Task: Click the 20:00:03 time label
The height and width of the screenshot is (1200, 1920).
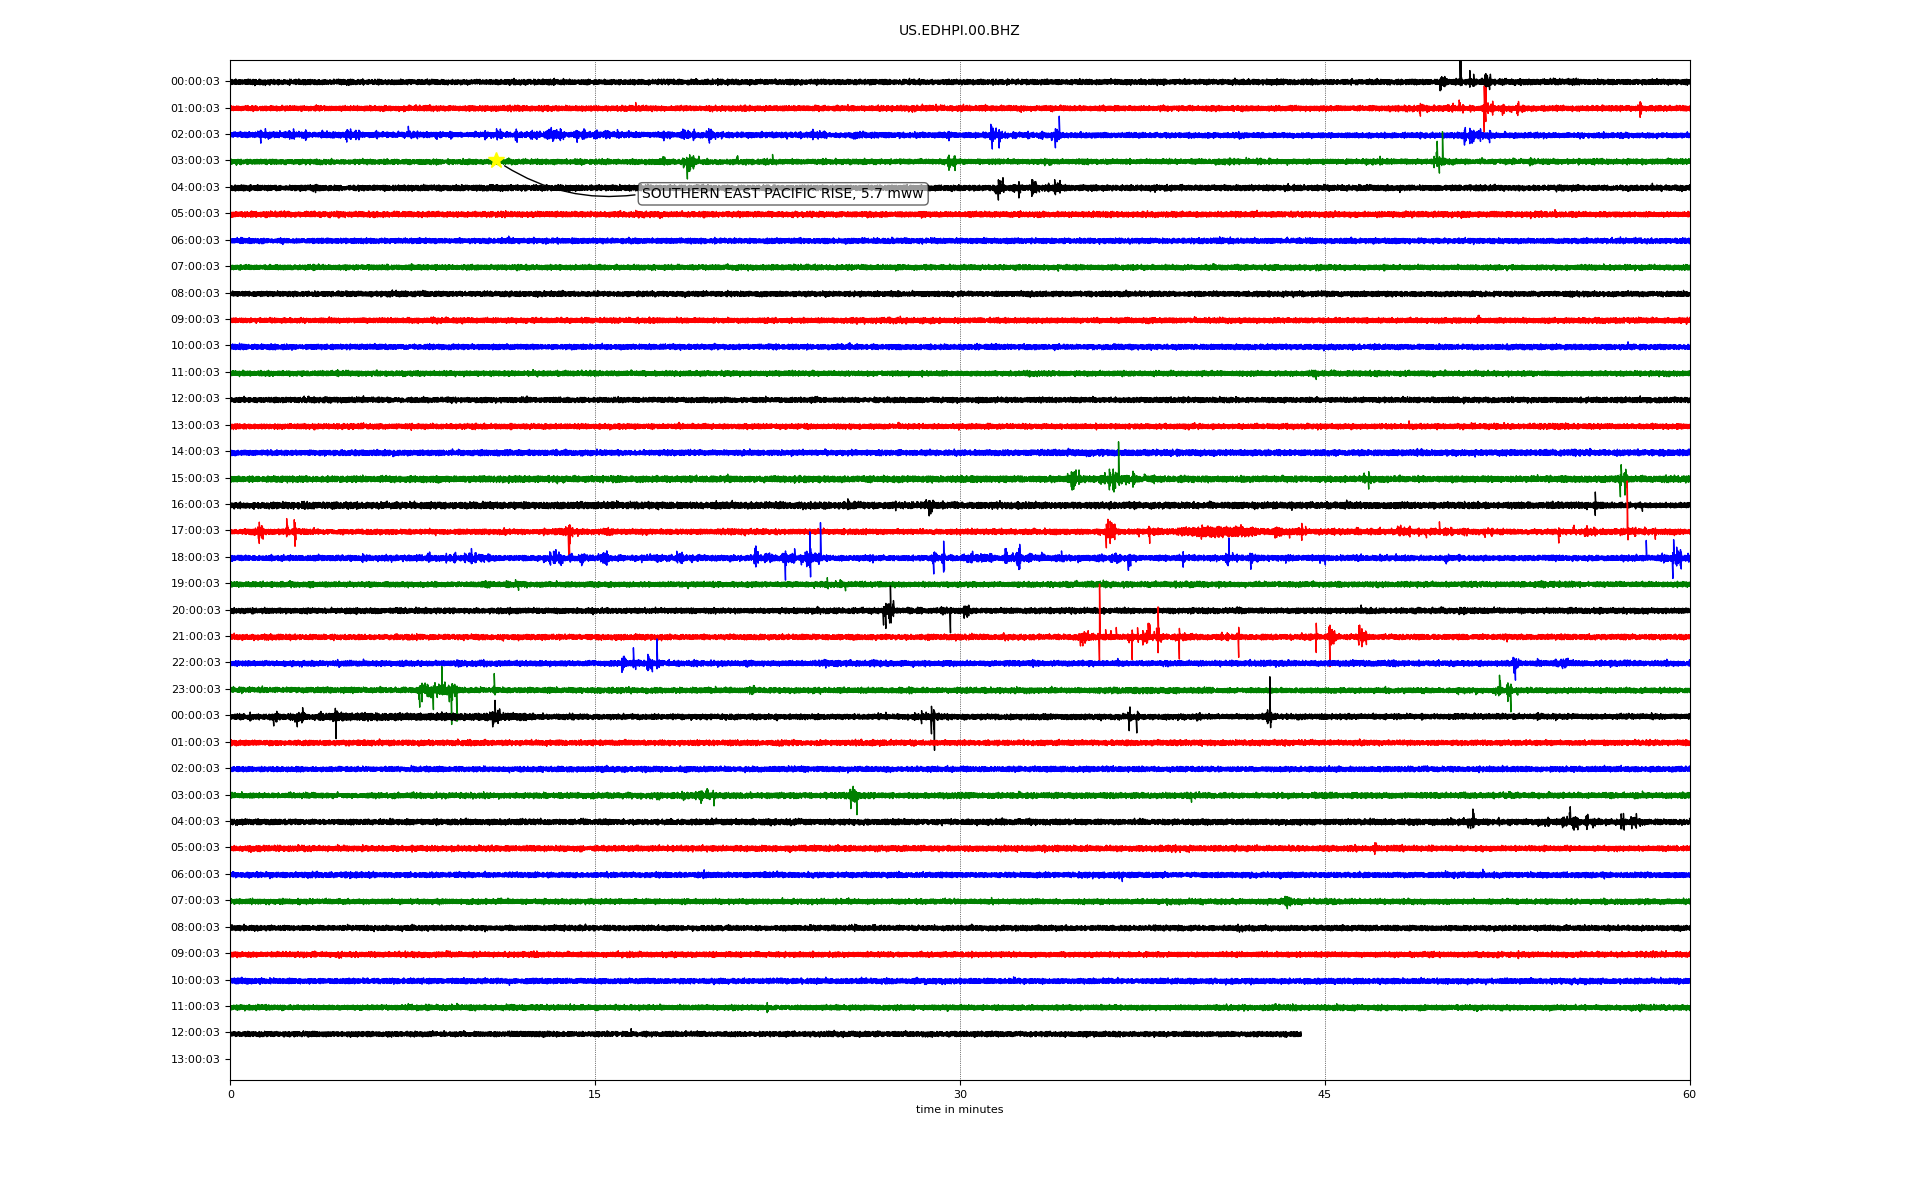Action: [x=195, y=610]
